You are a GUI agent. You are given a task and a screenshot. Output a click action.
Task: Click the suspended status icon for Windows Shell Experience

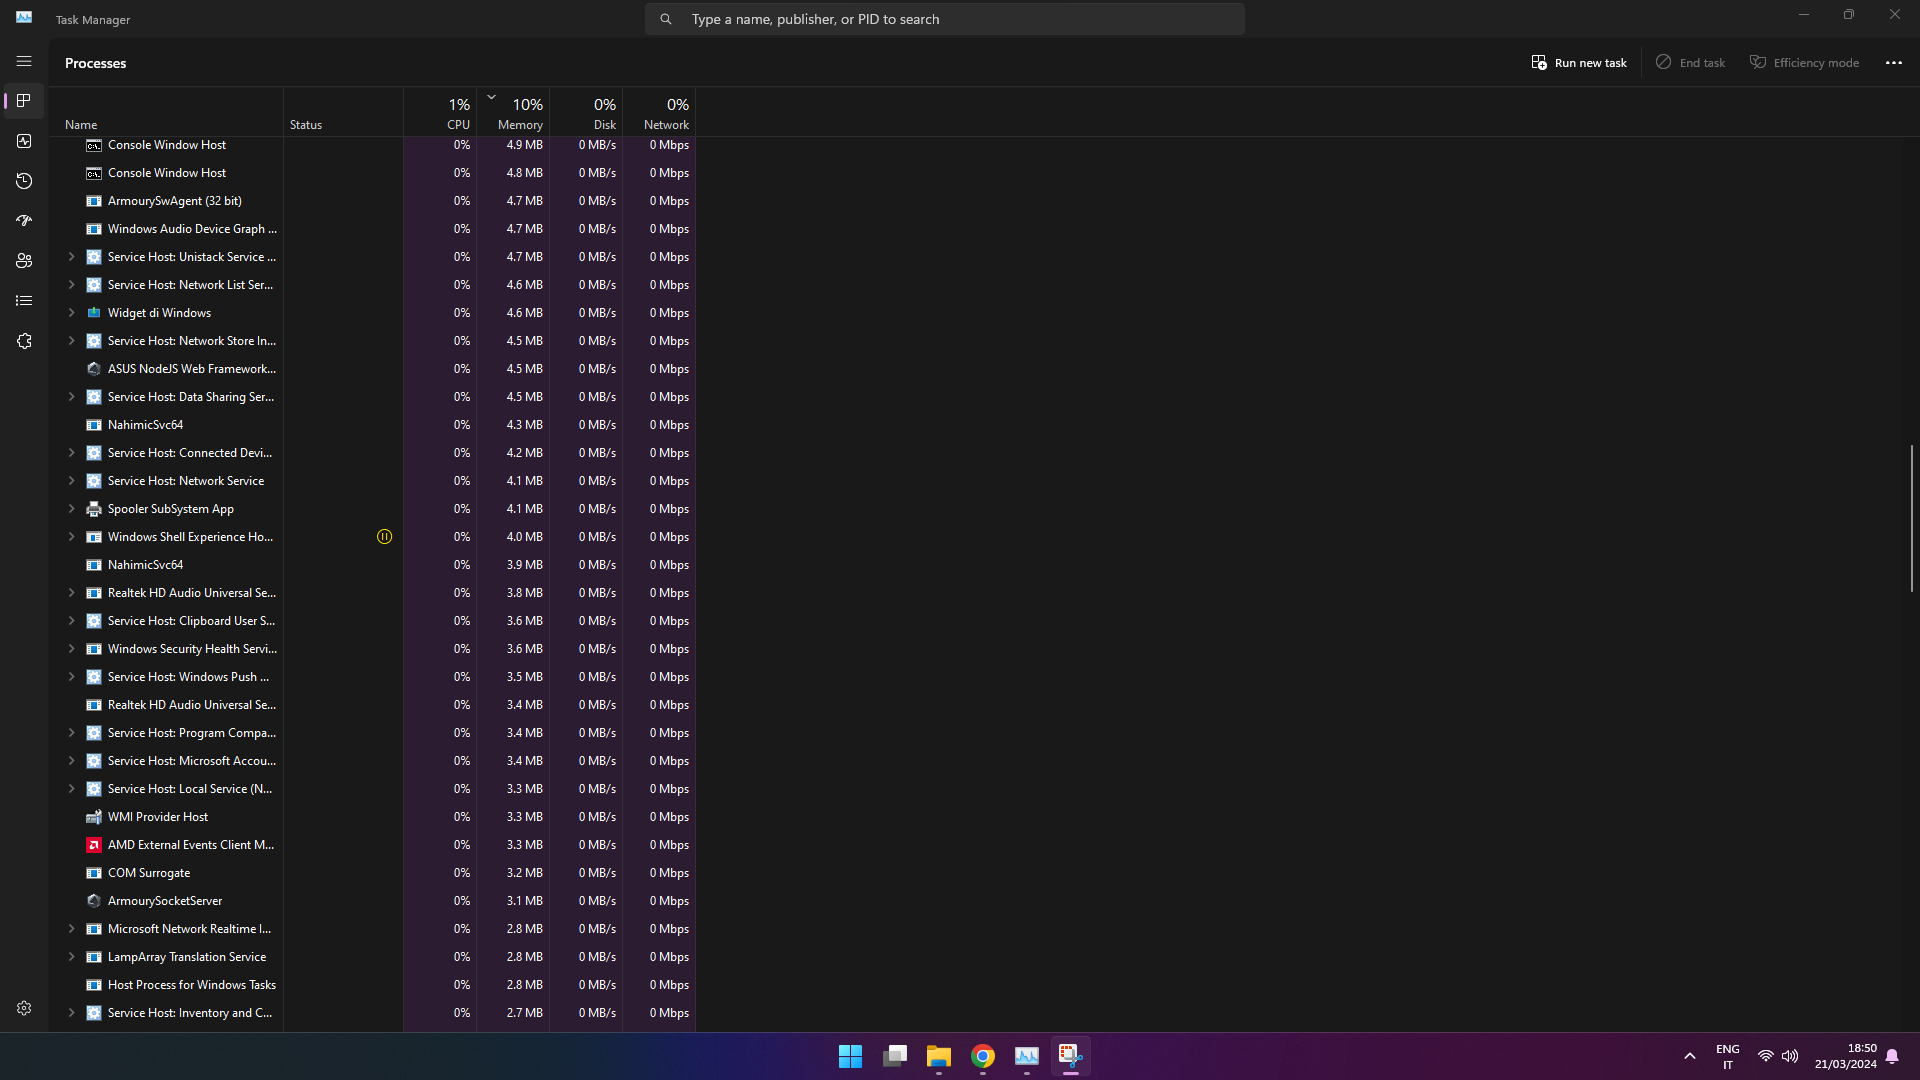(384, 537)
